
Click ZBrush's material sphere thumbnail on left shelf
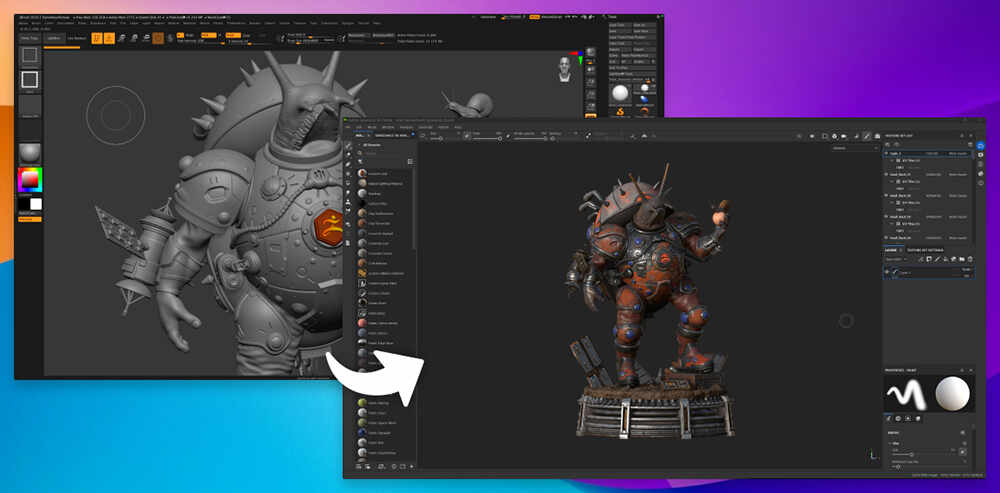[29, 153]
